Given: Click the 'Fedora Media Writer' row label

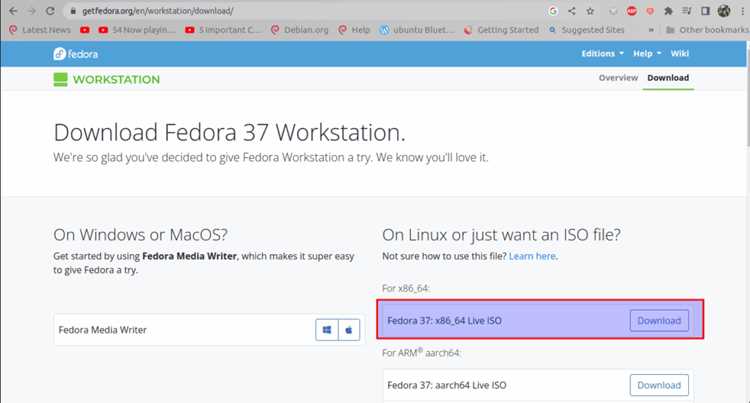Looking at the screenshot, I should point(102,330).
